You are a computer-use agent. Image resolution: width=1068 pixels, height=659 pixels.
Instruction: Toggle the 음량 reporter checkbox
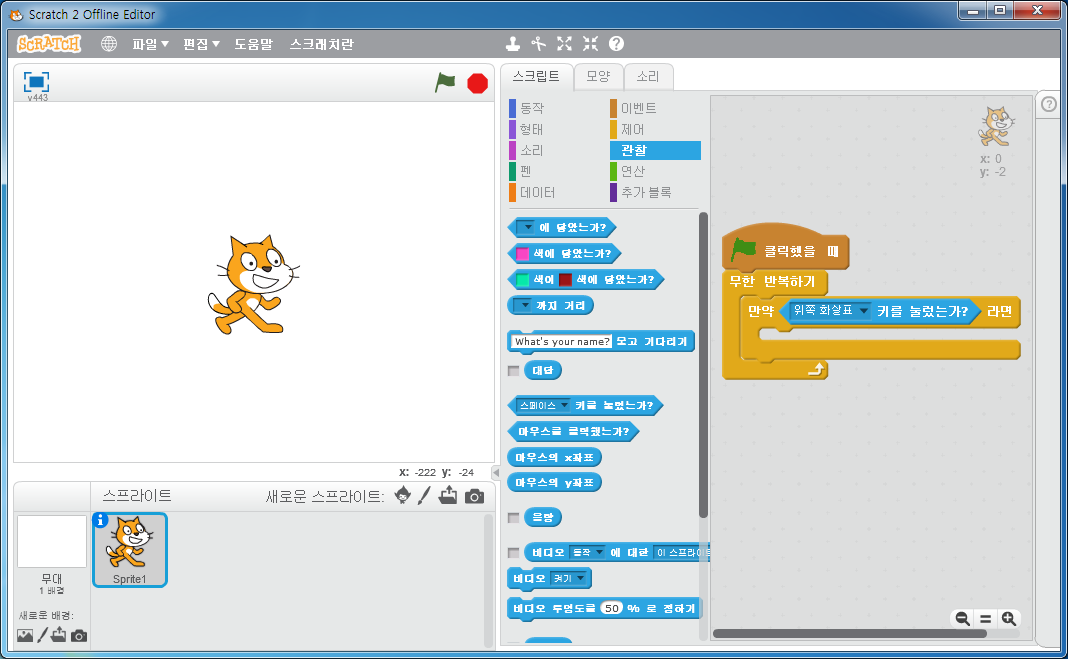point(514,517)
